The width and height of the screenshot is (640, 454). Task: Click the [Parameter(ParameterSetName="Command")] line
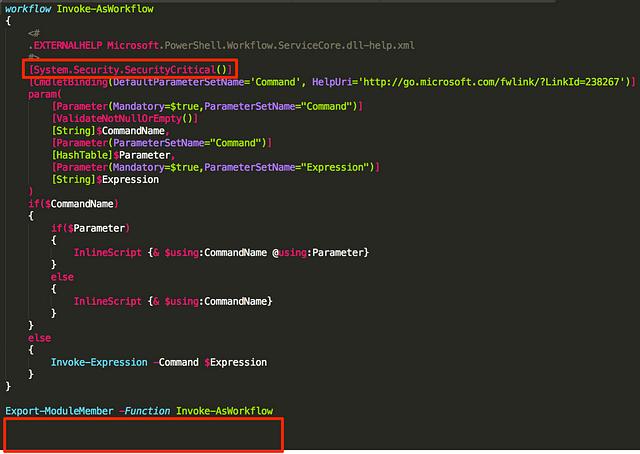pos(162,143)
